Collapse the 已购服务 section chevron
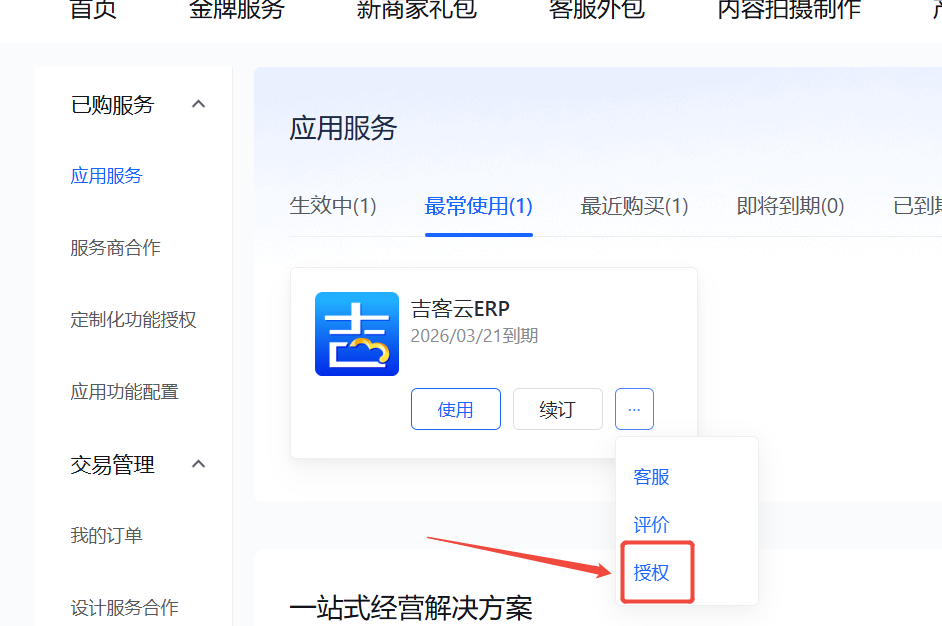This screenshot has height=626, width=942. [198, 105]
